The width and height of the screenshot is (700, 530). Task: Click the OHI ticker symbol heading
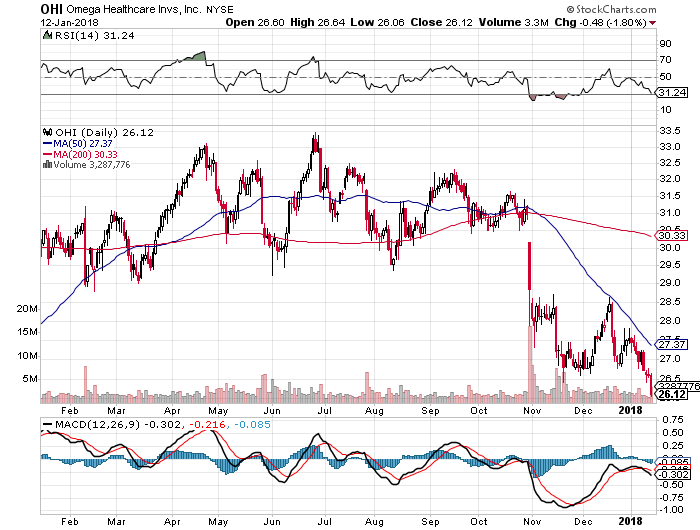(51, 9)
